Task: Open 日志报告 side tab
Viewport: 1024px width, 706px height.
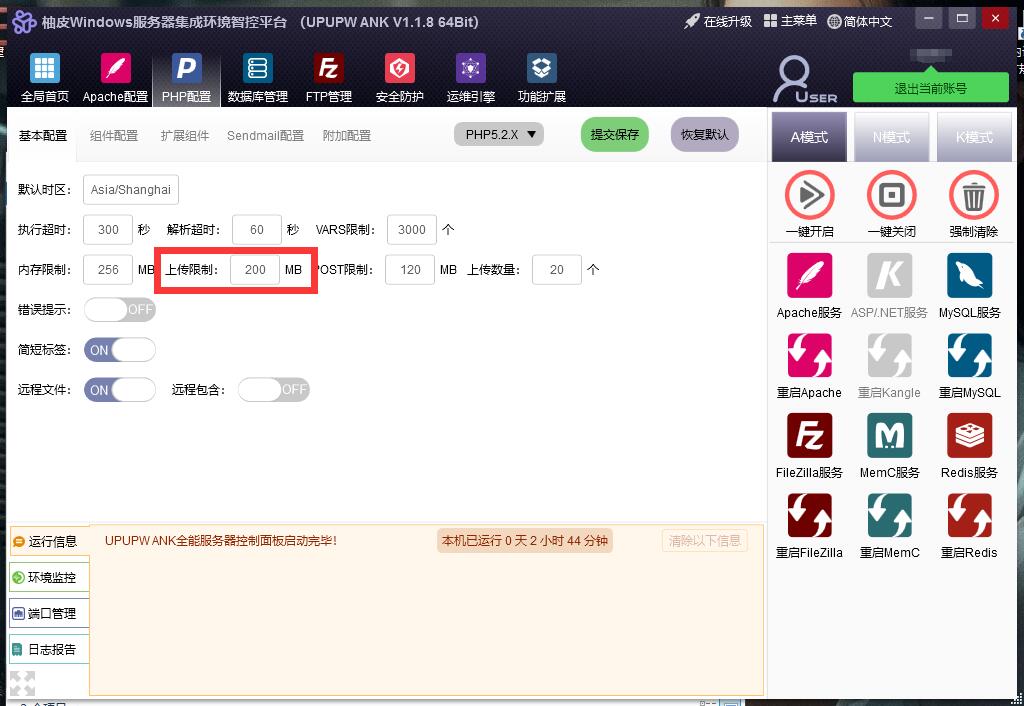Action: 48,649
